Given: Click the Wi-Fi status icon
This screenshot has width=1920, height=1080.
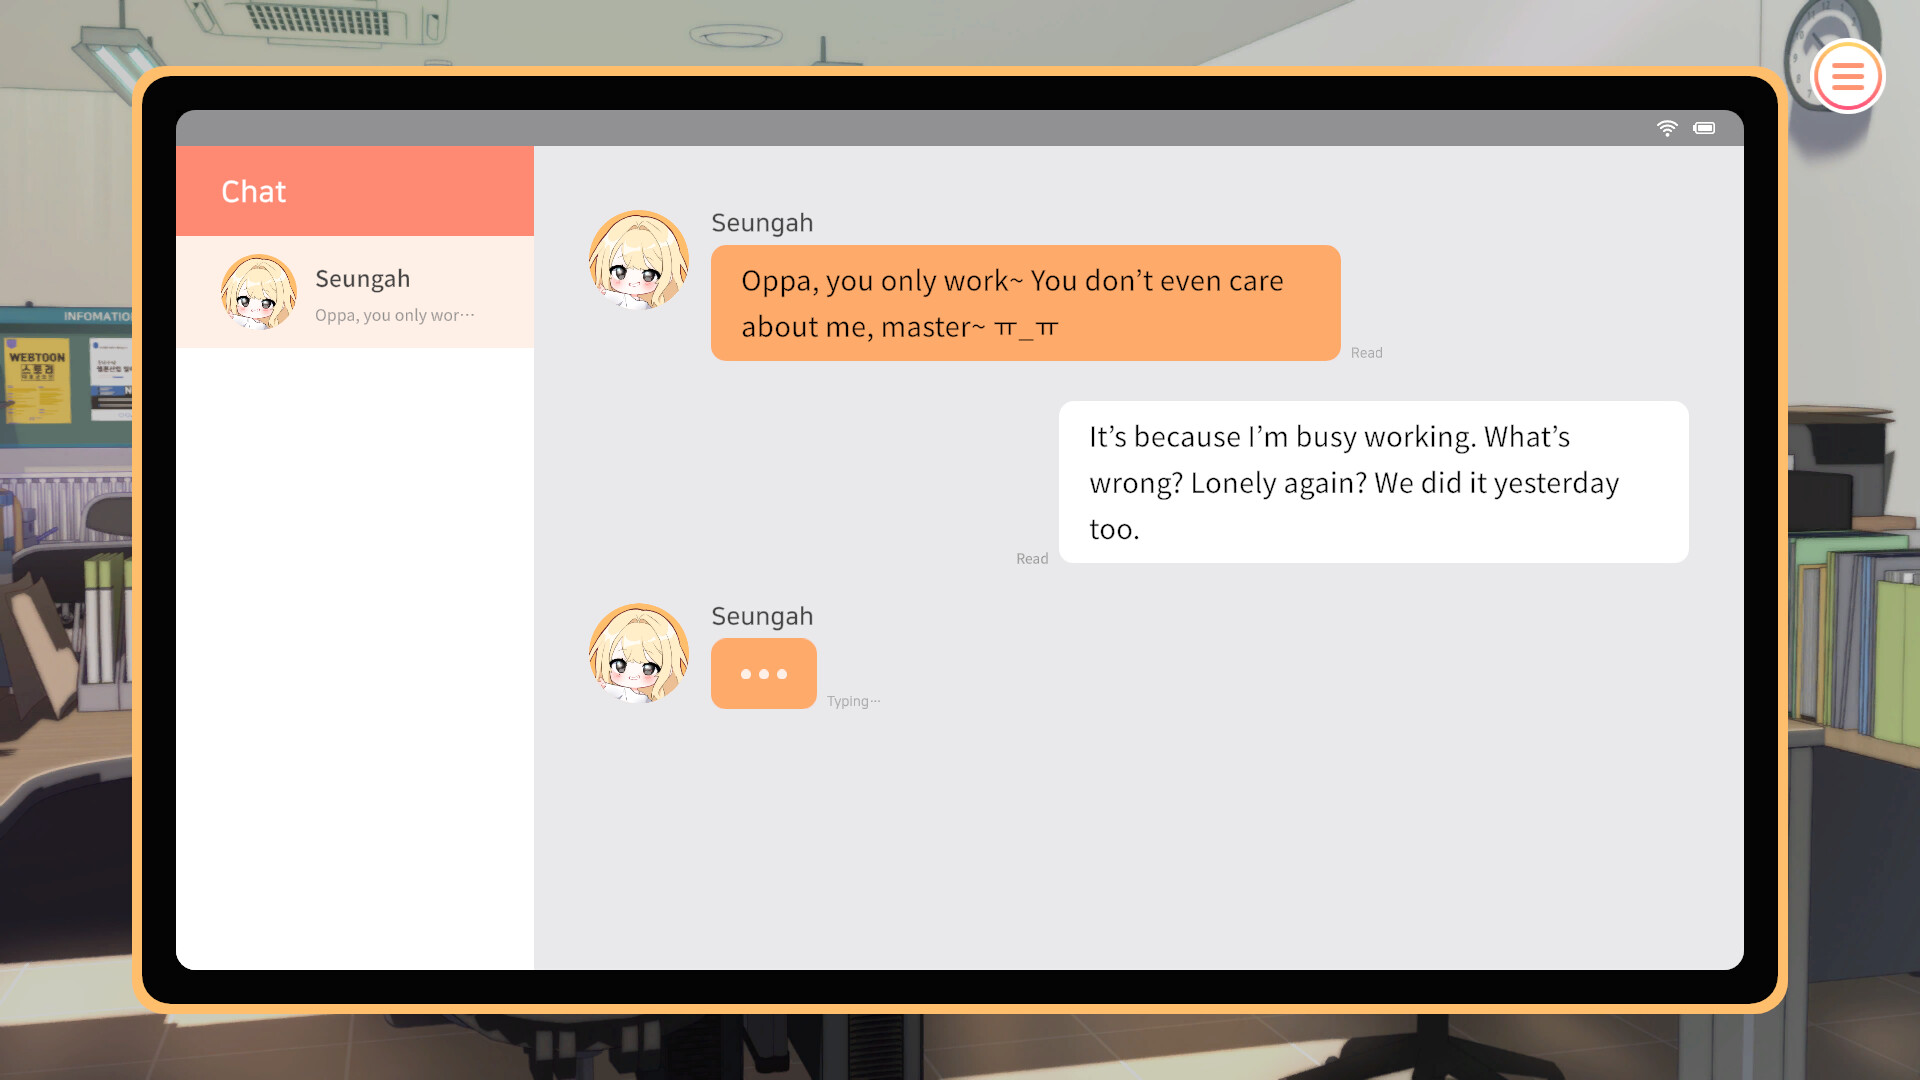Looking at the screenshot, I should (x=1667, y=128).
